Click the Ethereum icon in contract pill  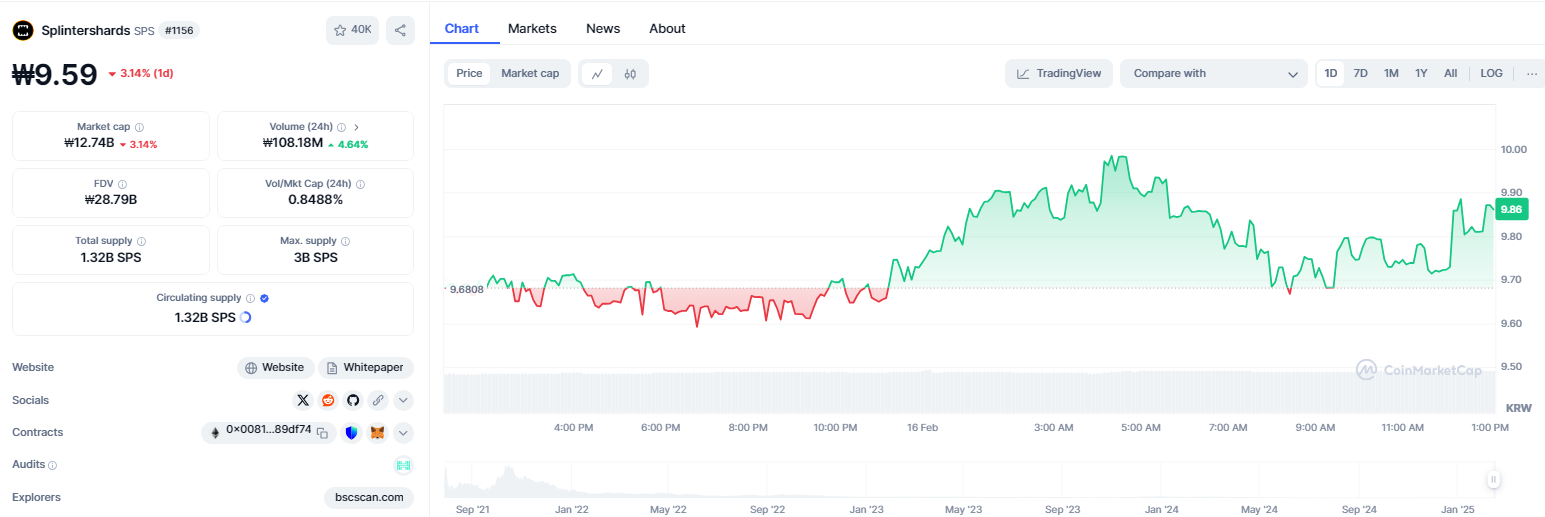click(215, 432)
